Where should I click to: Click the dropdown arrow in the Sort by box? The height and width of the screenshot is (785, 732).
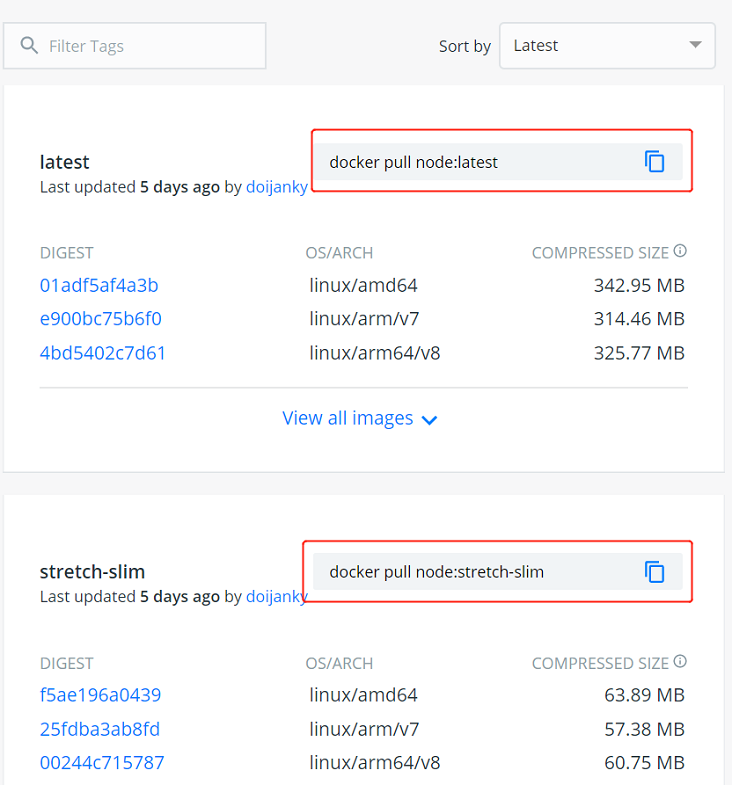click(x=695, y=46)
